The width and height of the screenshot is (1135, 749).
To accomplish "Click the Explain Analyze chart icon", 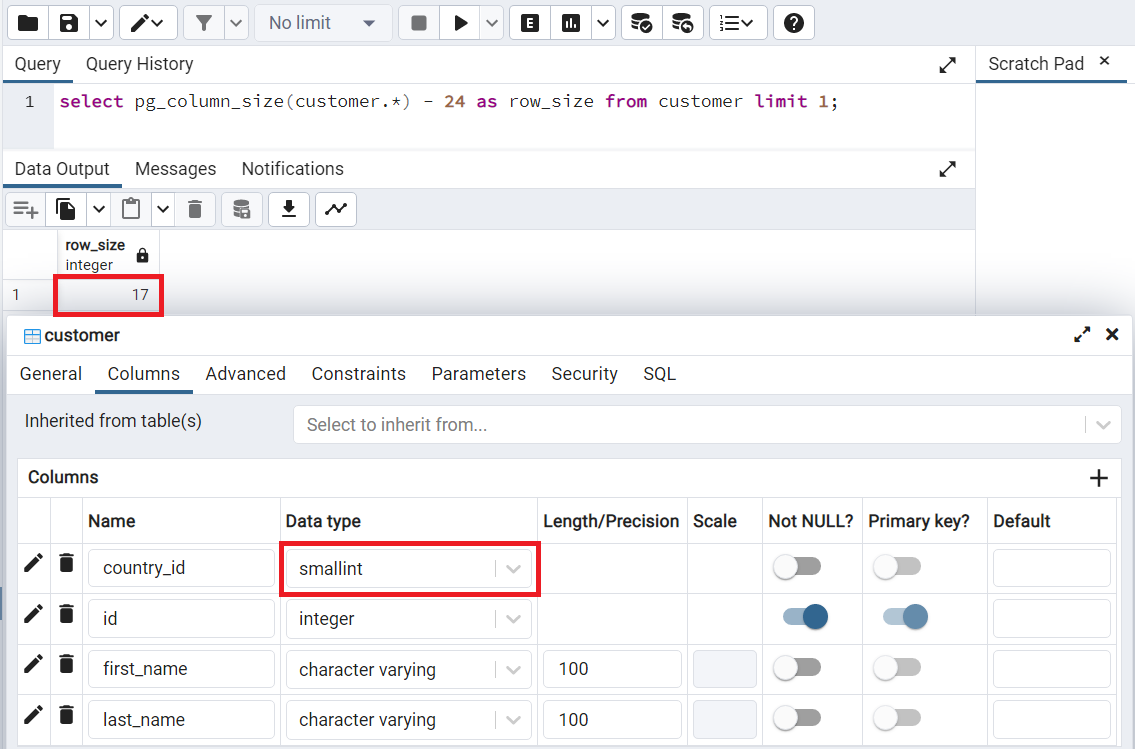I will click(571, 23).
